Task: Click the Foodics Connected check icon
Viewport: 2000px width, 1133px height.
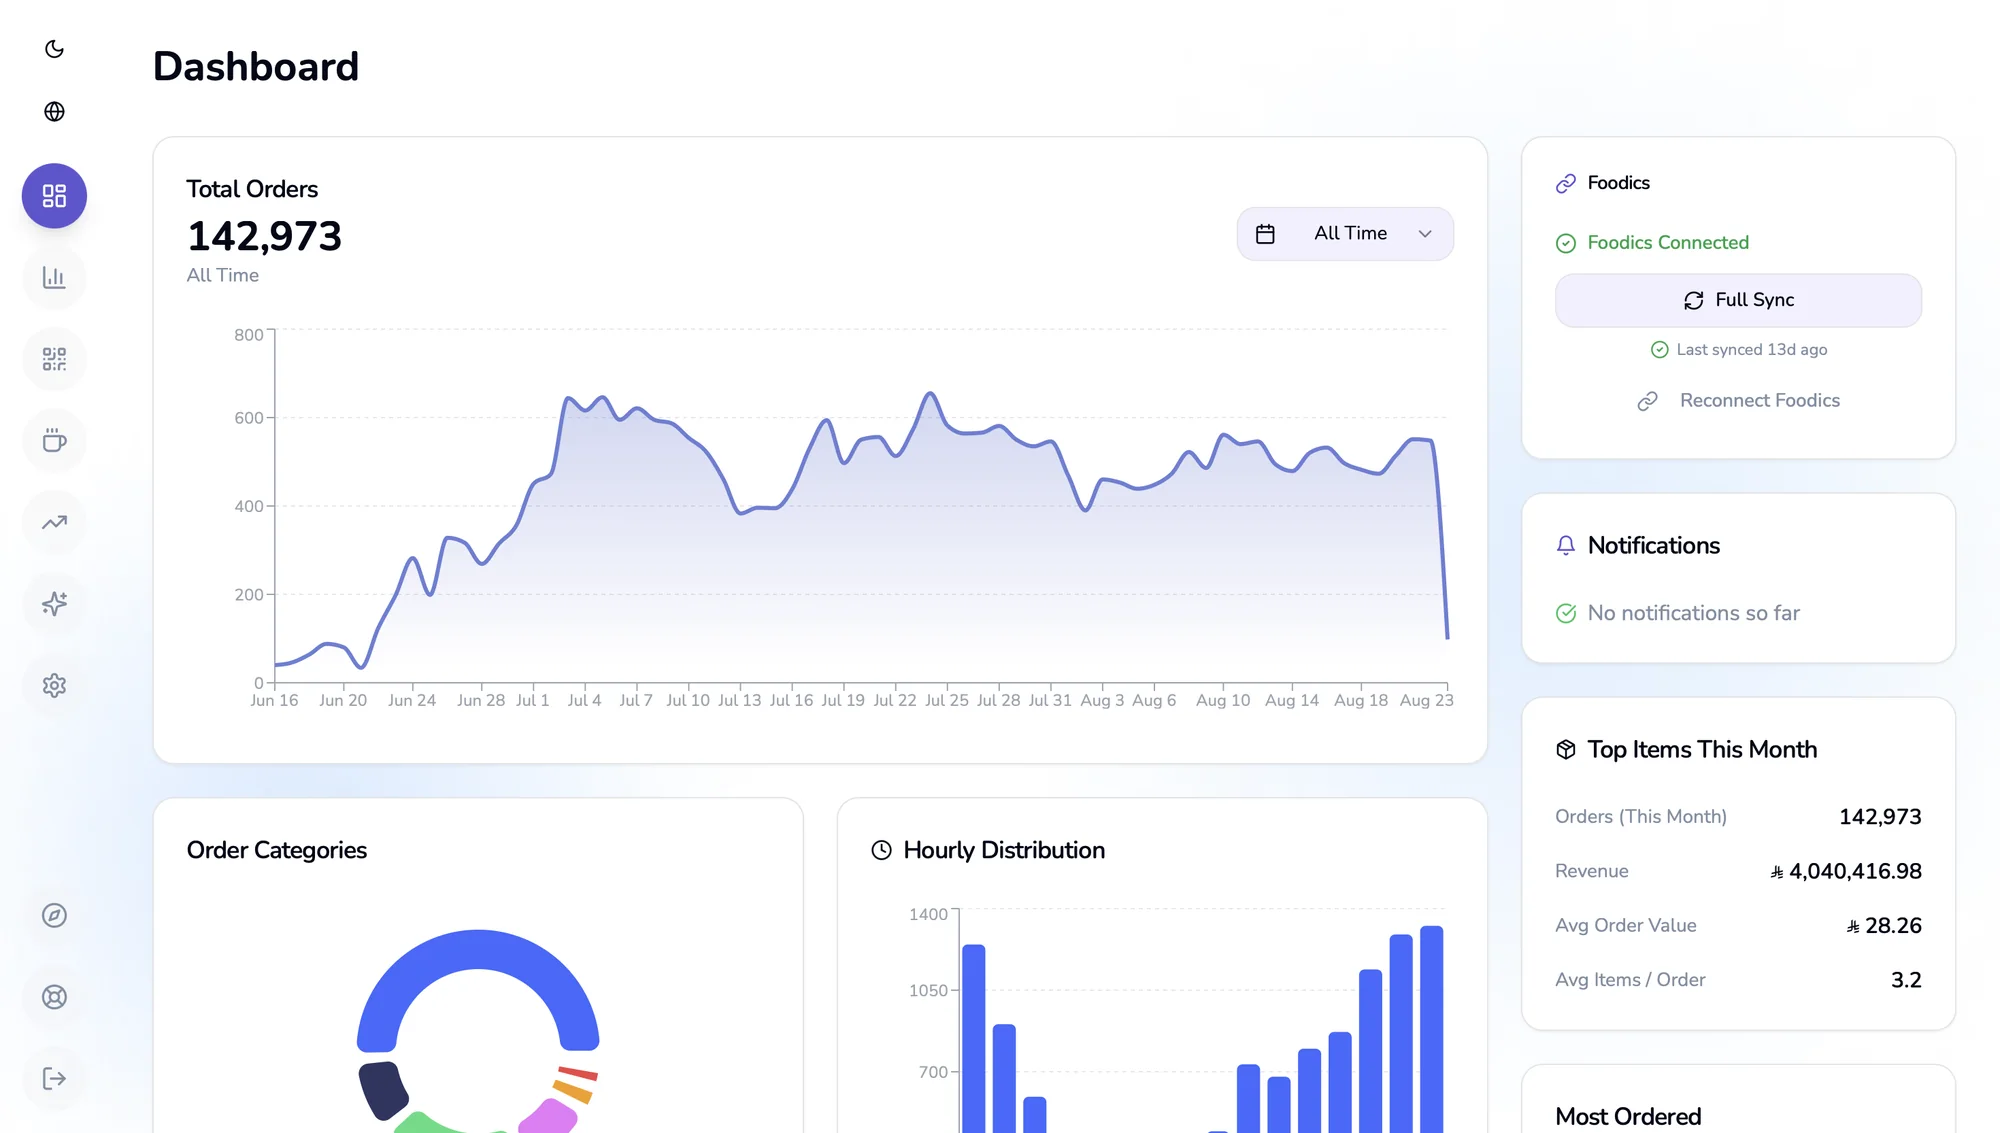Action: click(1566, 243)
